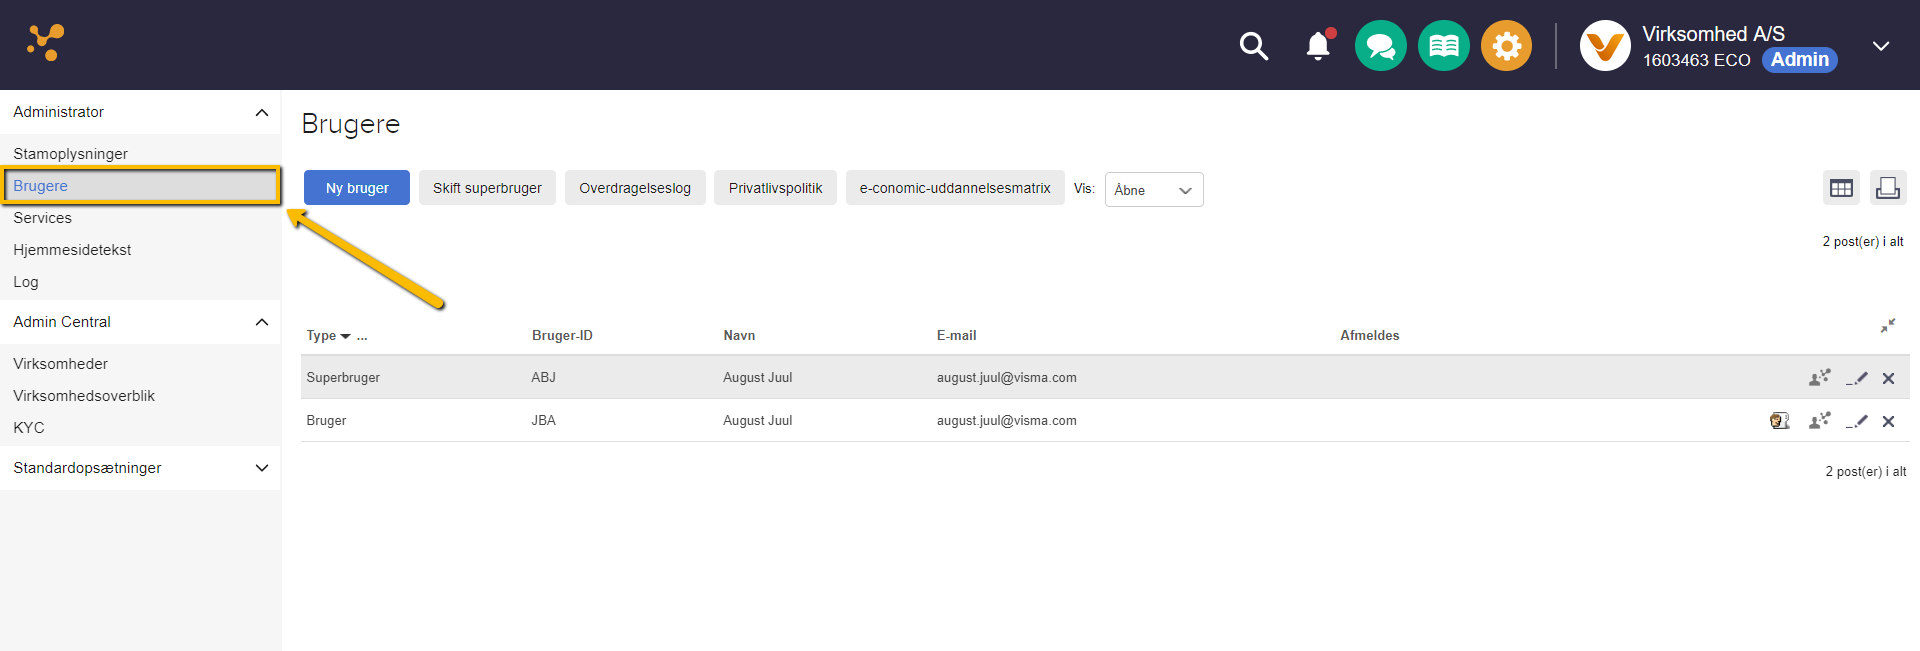Click the compress arrows icon above the table
This screenshot has width=1920, height=651.
coord(1887,326)
